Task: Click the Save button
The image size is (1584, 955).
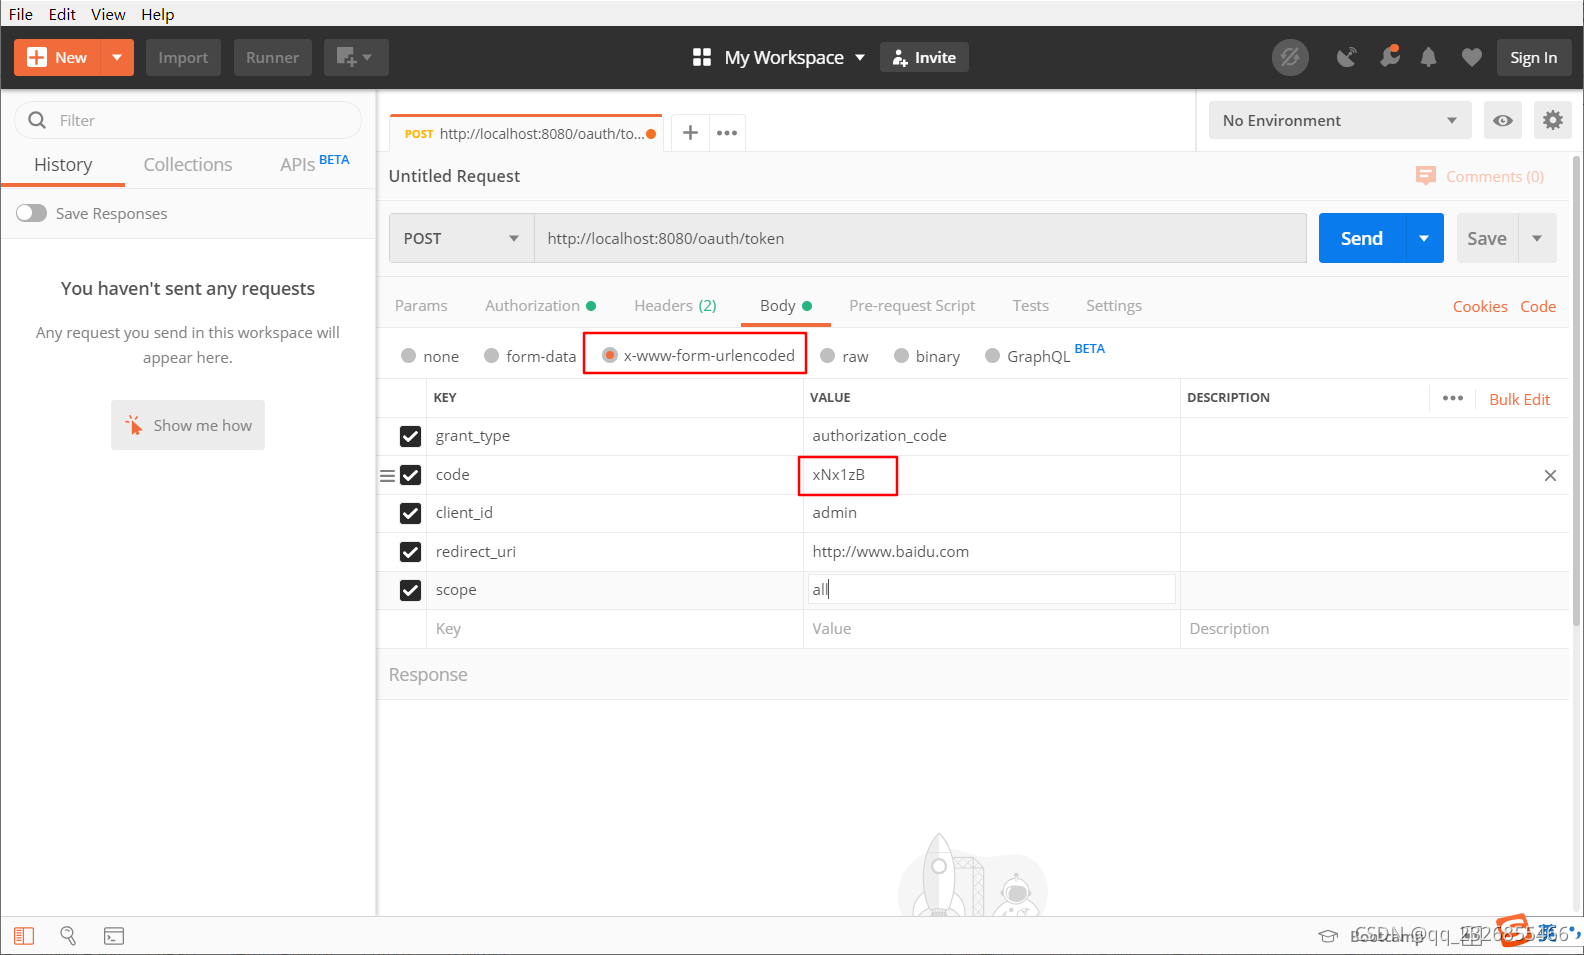Action: click(1487, 238)
